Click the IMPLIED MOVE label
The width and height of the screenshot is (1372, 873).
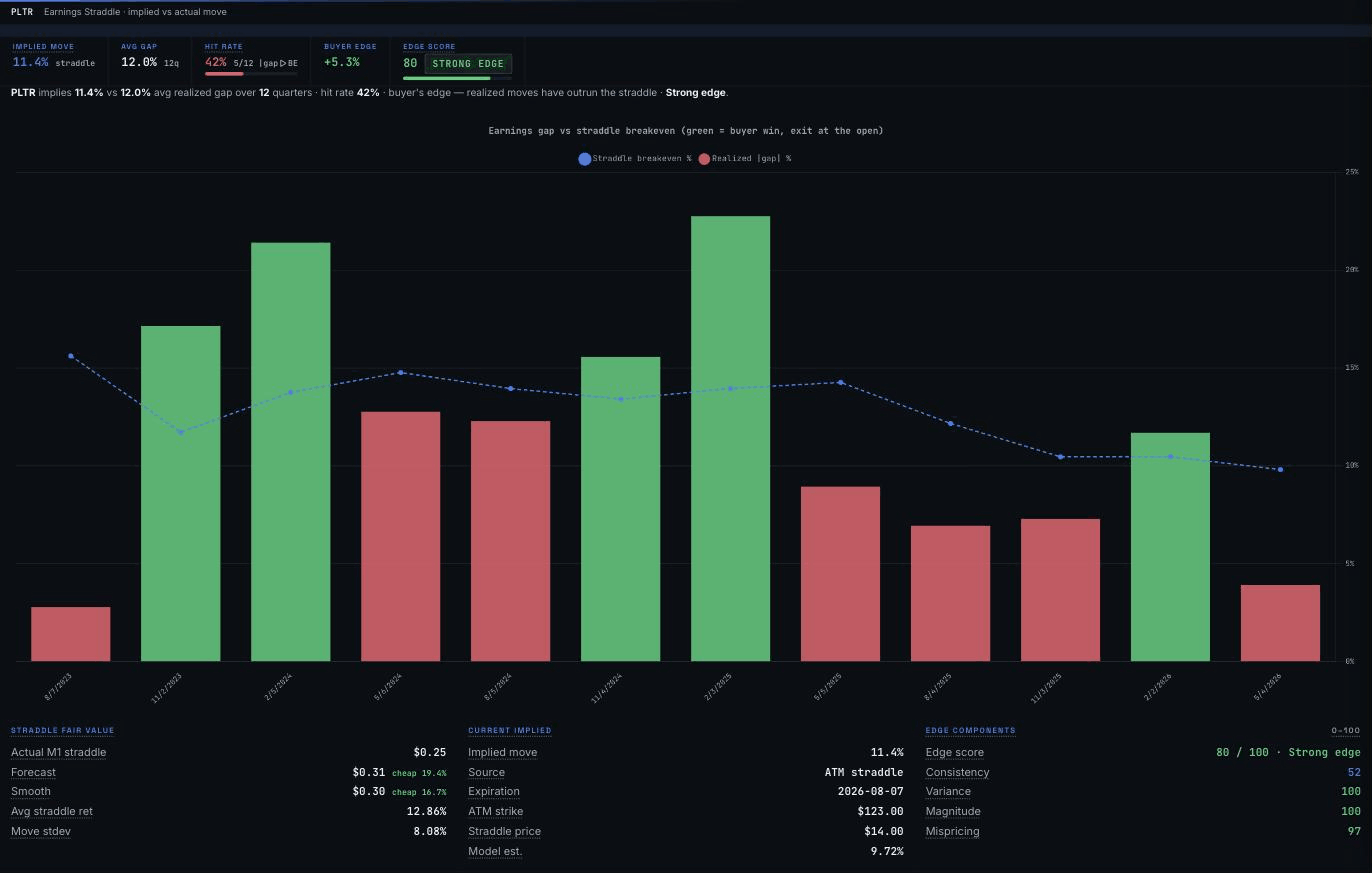point(43,46)
